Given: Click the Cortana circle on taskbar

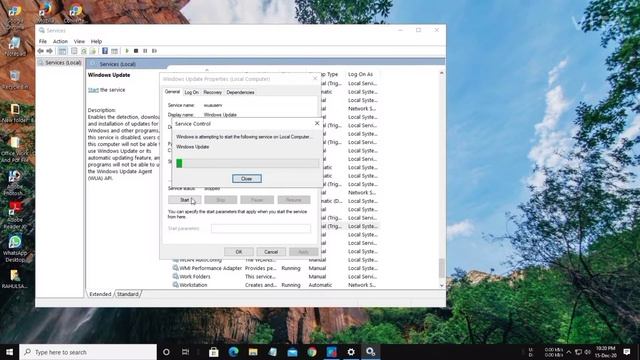Looking at the screenshot, I should 166,352.
